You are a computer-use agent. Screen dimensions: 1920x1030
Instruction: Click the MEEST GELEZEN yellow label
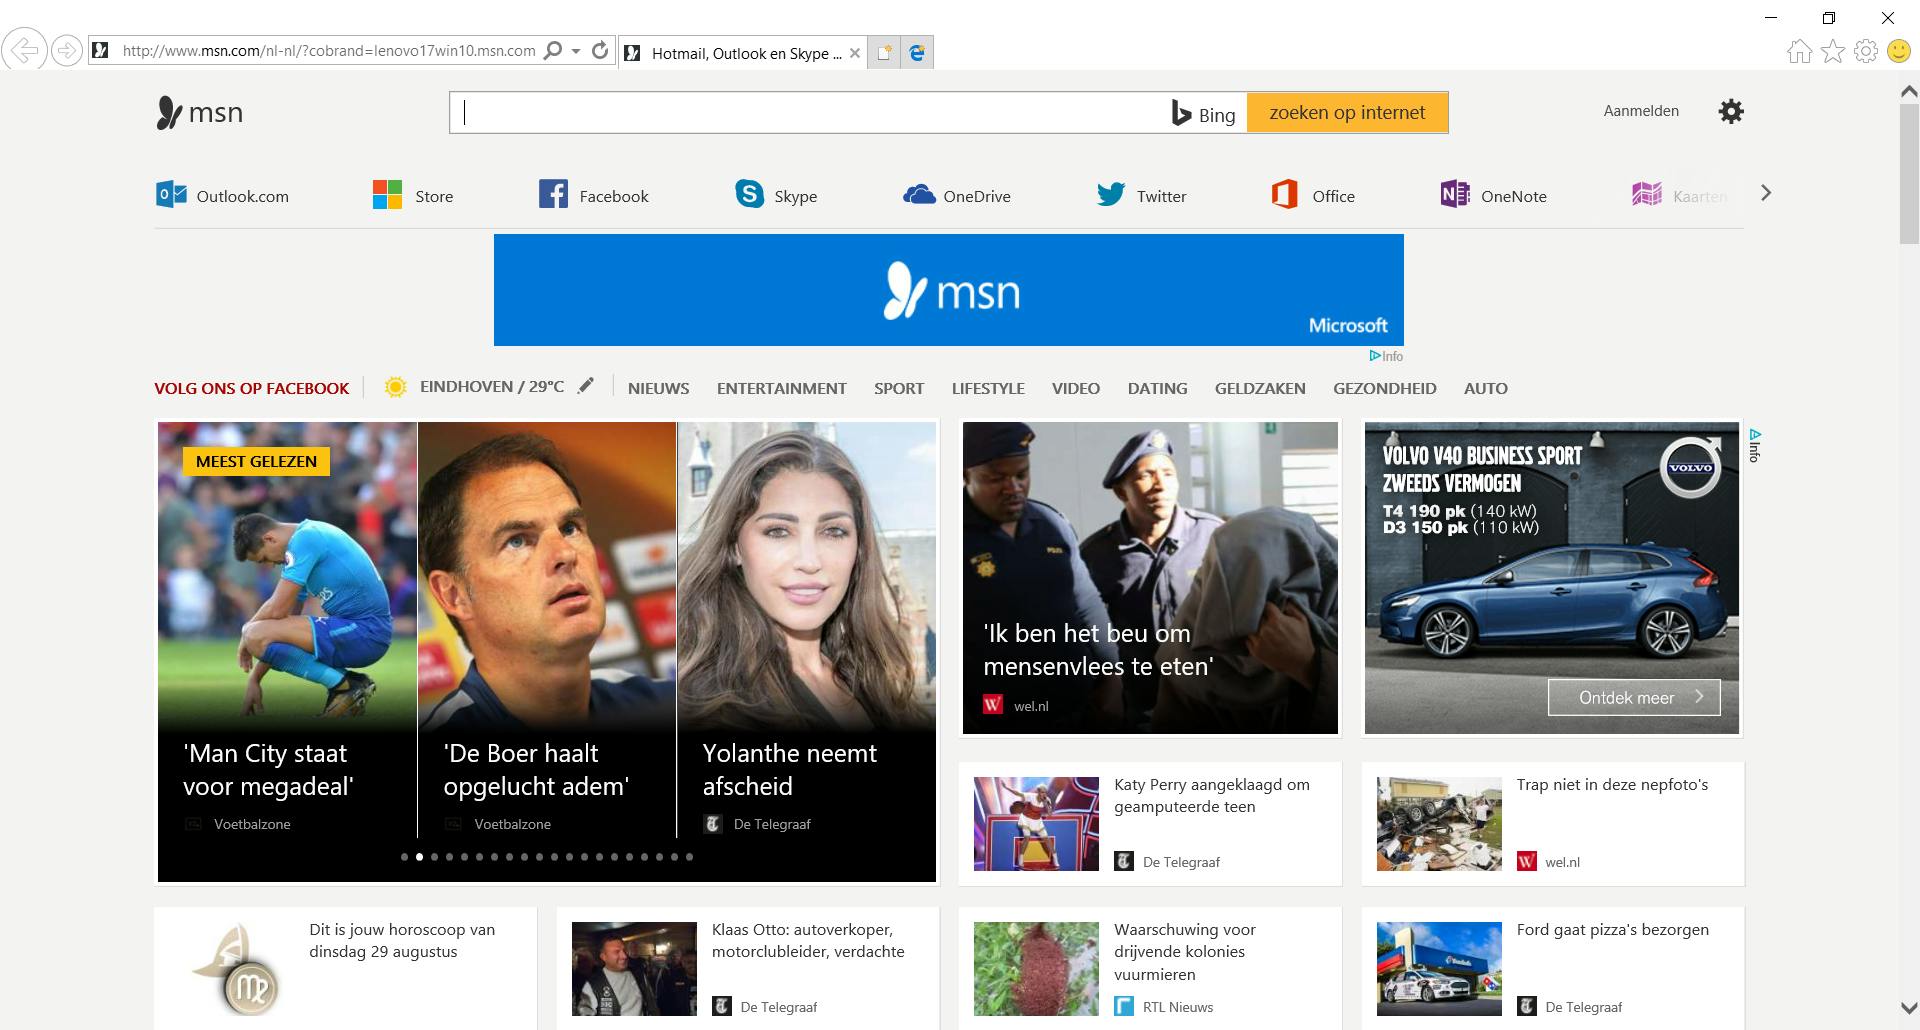tap(256, 461)
